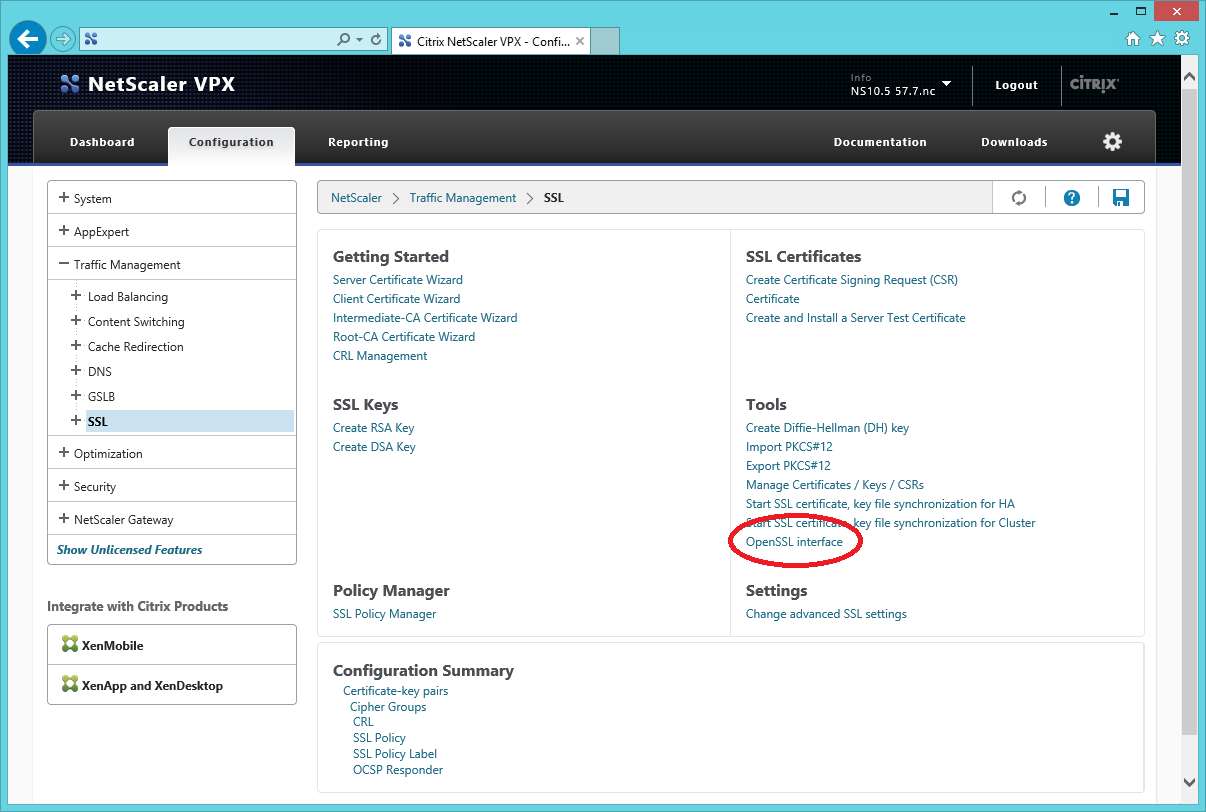This screenshot has width=1206, height=812.
Task: Click the browser forward arrow
Action: point(63,39)
